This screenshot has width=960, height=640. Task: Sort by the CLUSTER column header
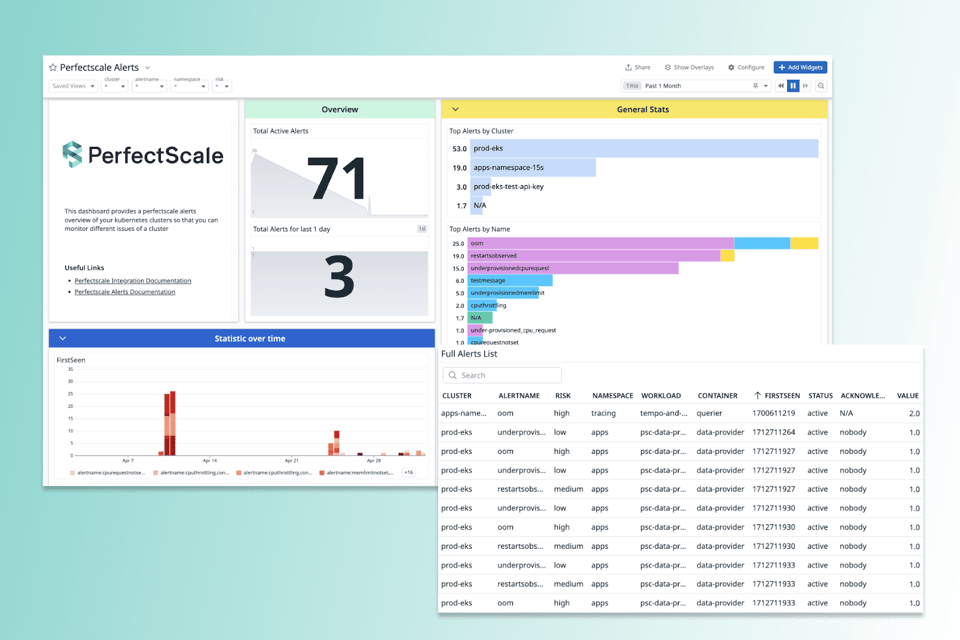tap(457, 396)
